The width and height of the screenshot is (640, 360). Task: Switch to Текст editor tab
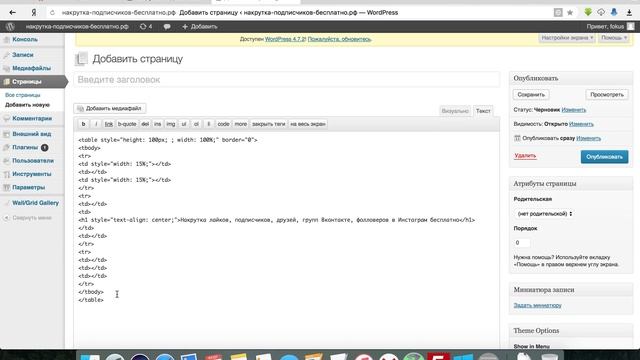[483, 111]
